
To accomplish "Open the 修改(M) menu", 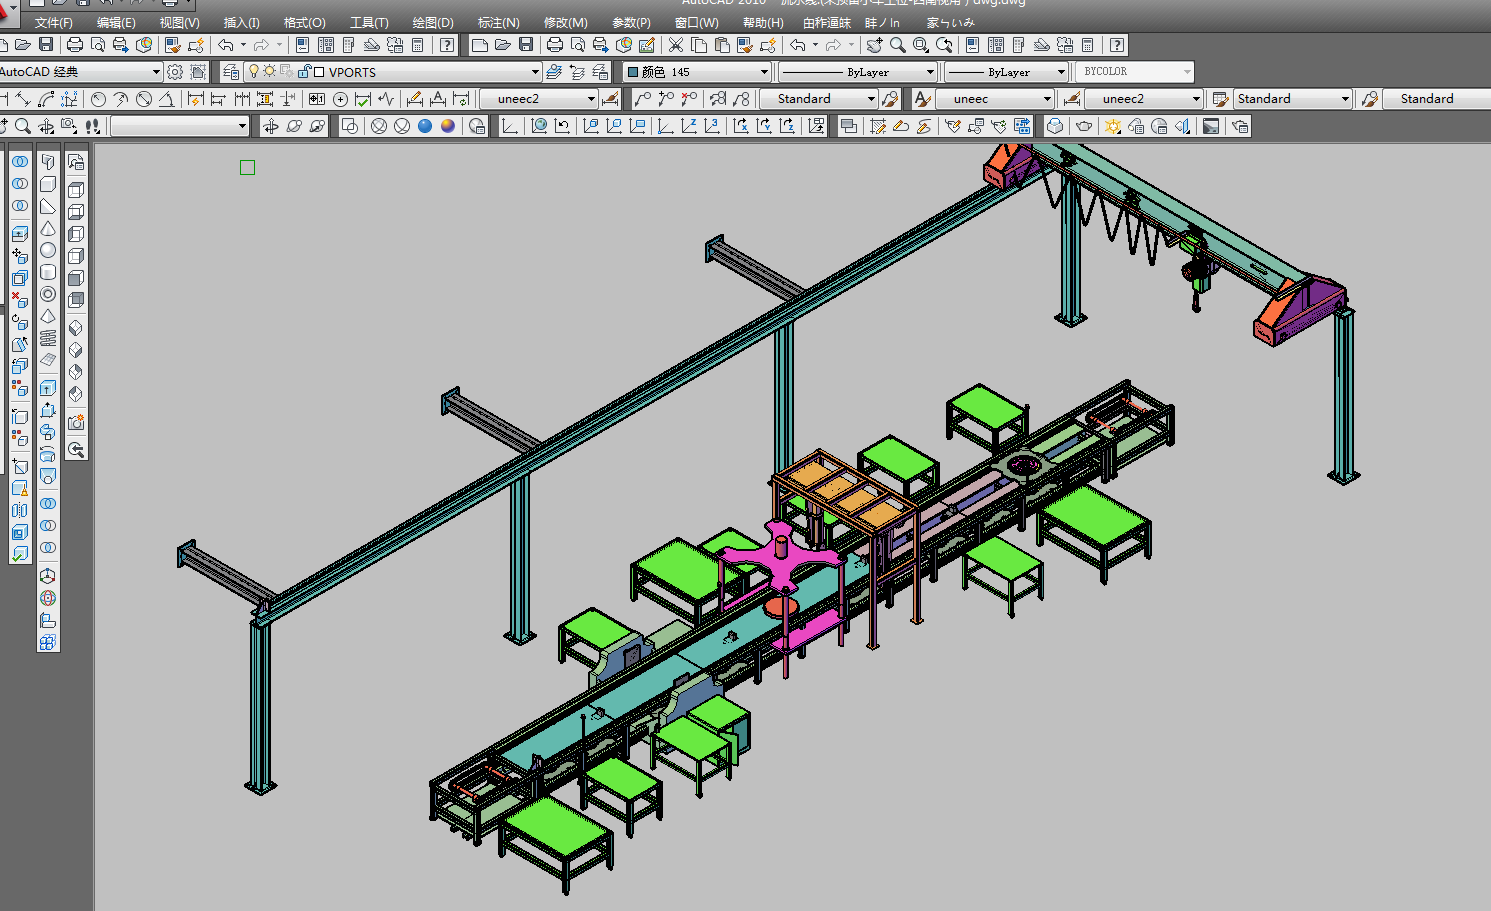I will (565, 22).
